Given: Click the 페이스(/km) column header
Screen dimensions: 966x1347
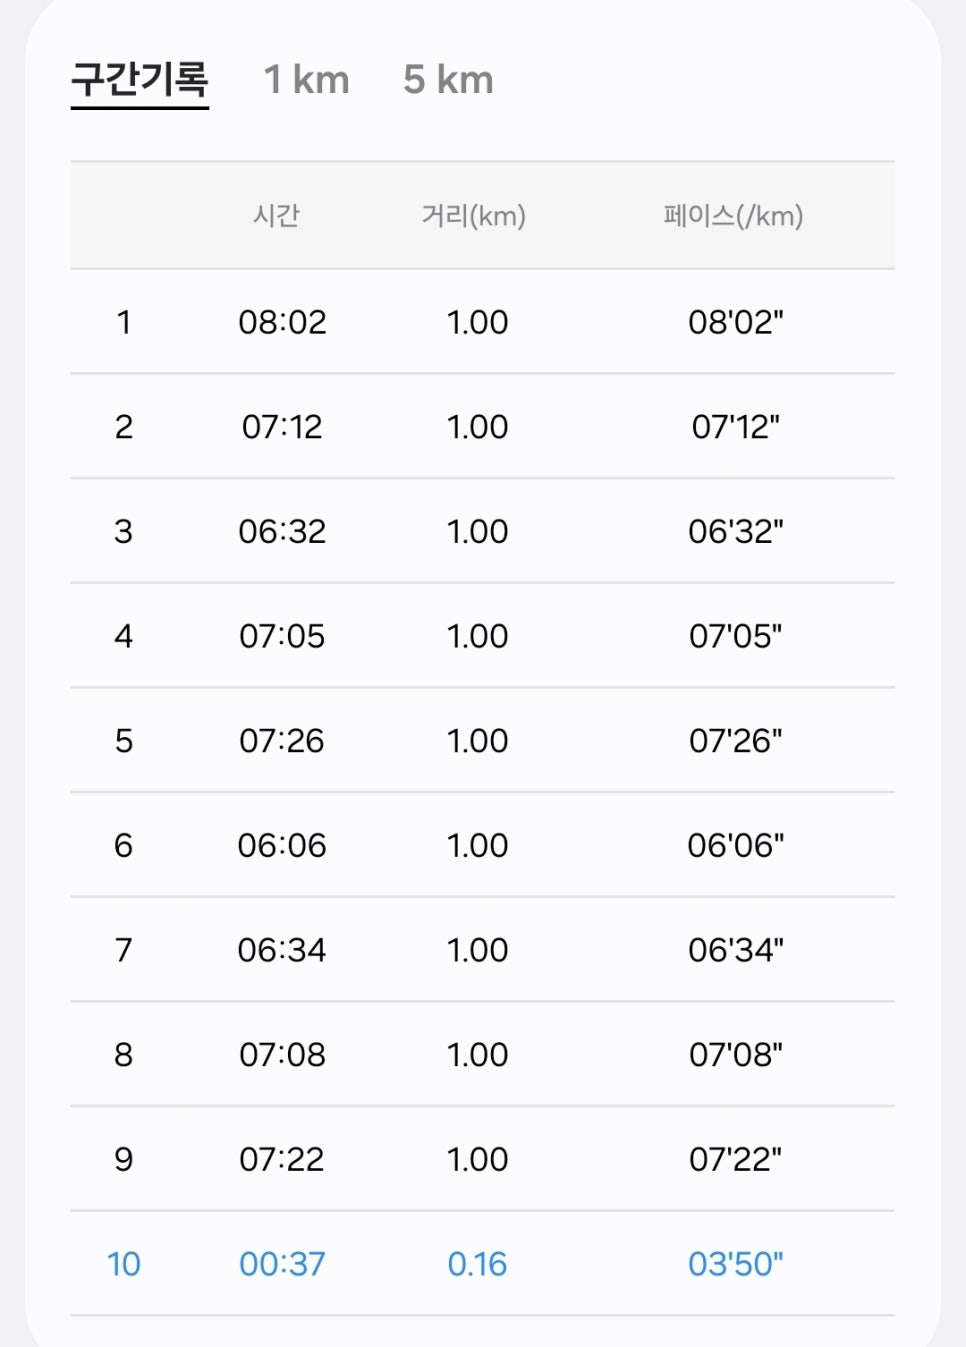Looking at the screenshot, I should [x=734, y=216].
